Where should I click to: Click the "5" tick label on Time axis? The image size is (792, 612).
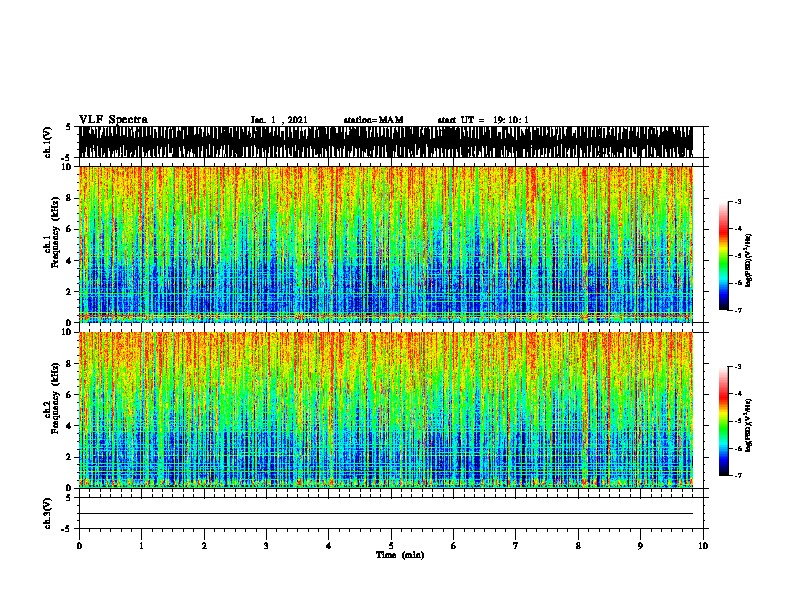point(391,546)
